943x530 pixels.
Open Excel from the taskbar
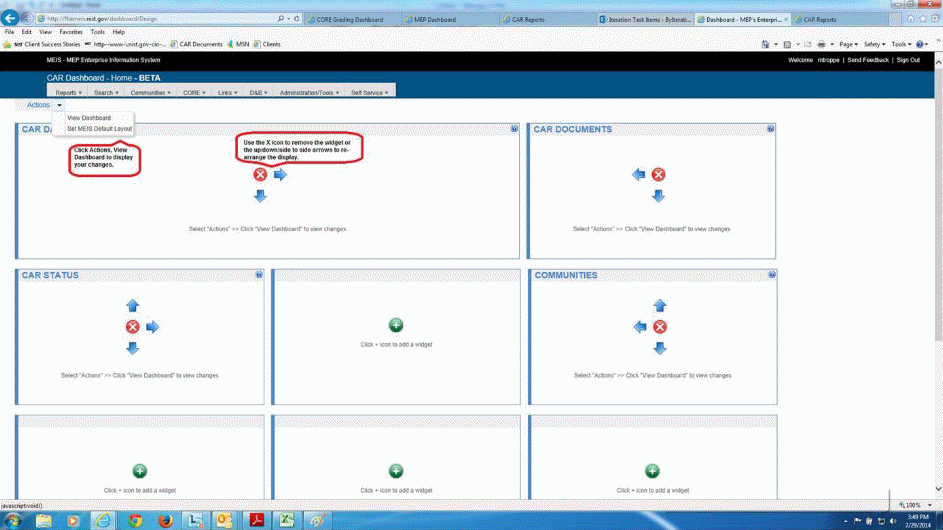(x=286, y=520)
